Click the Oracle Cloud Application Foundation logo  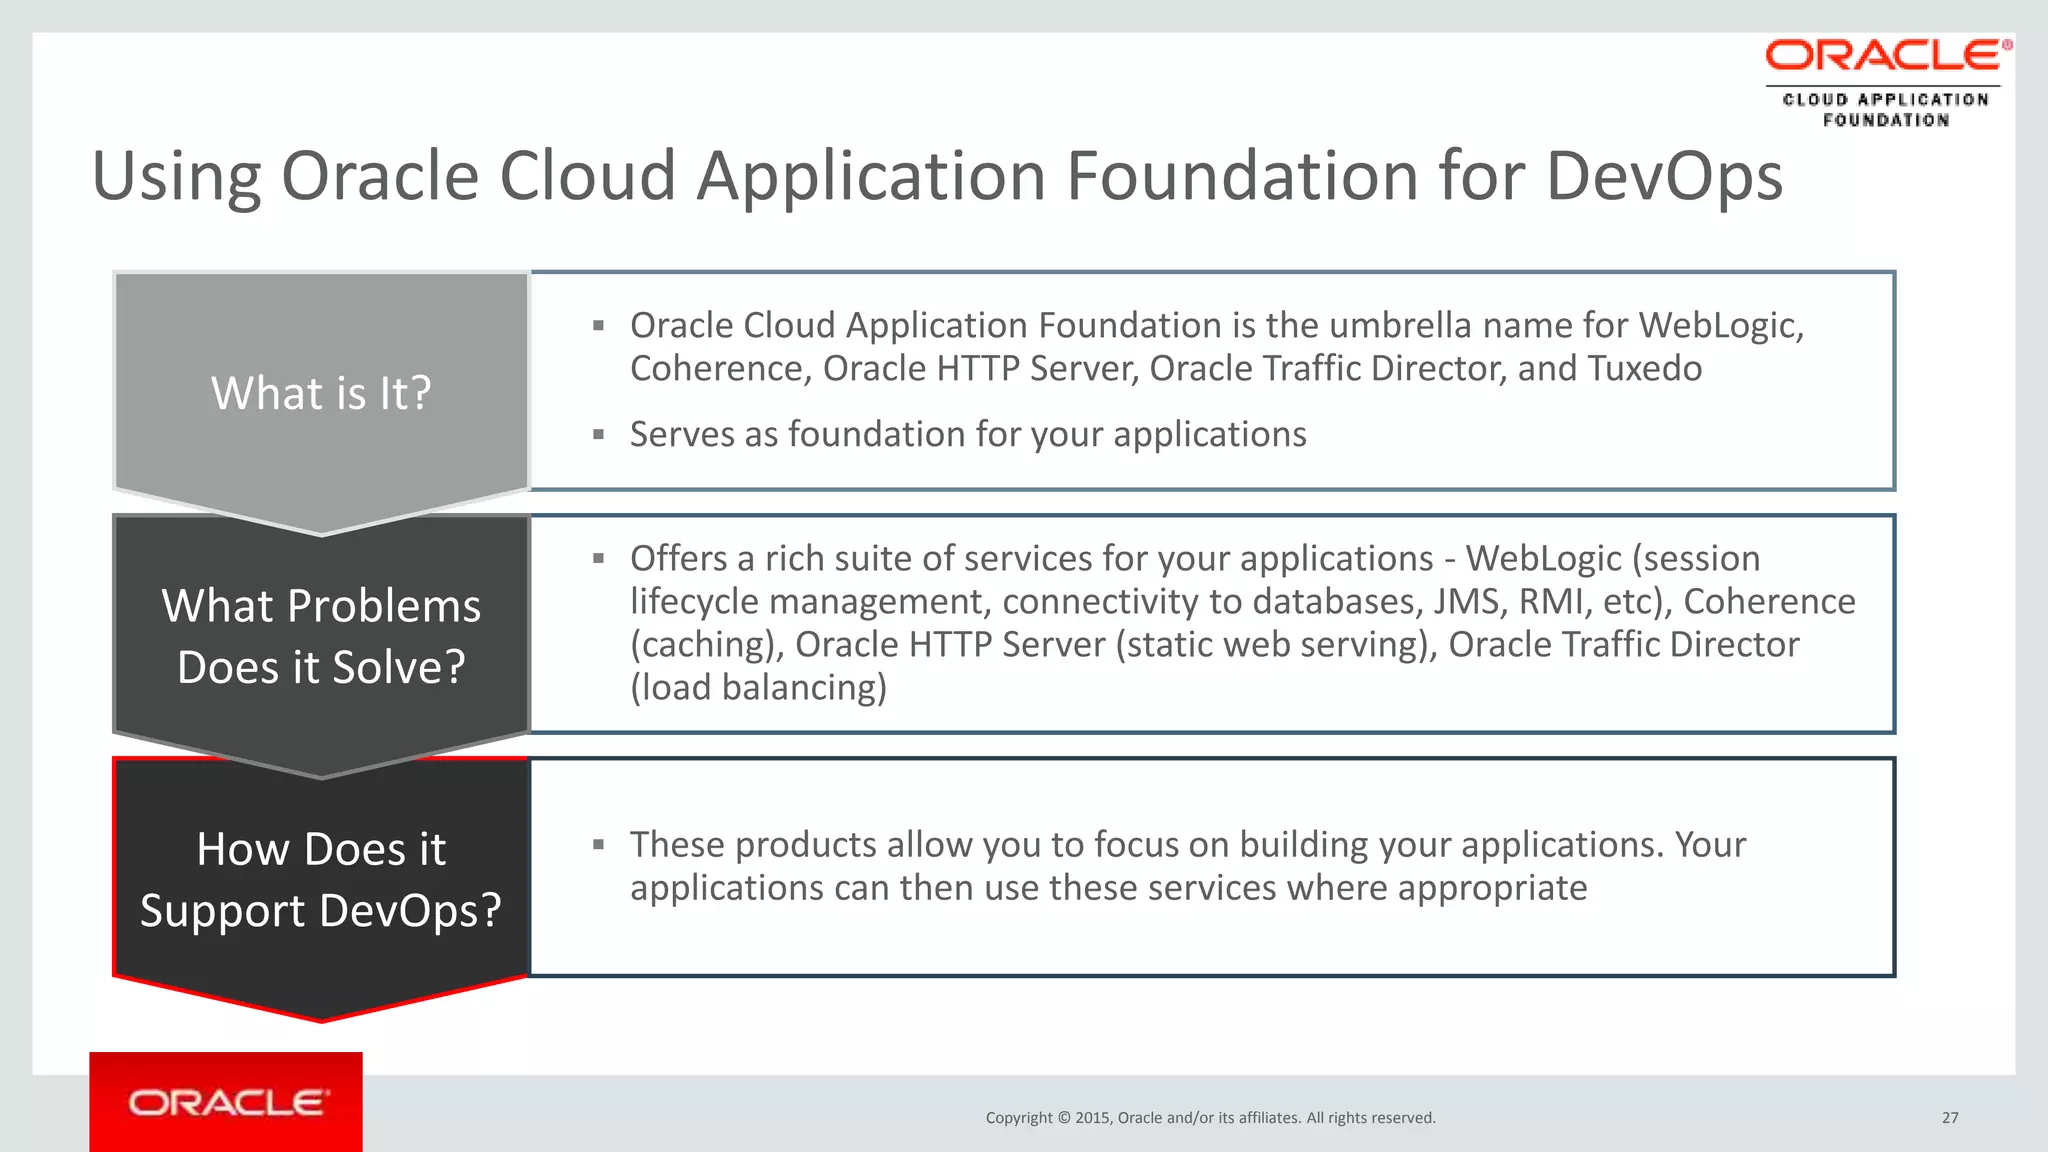(1888, 83)
